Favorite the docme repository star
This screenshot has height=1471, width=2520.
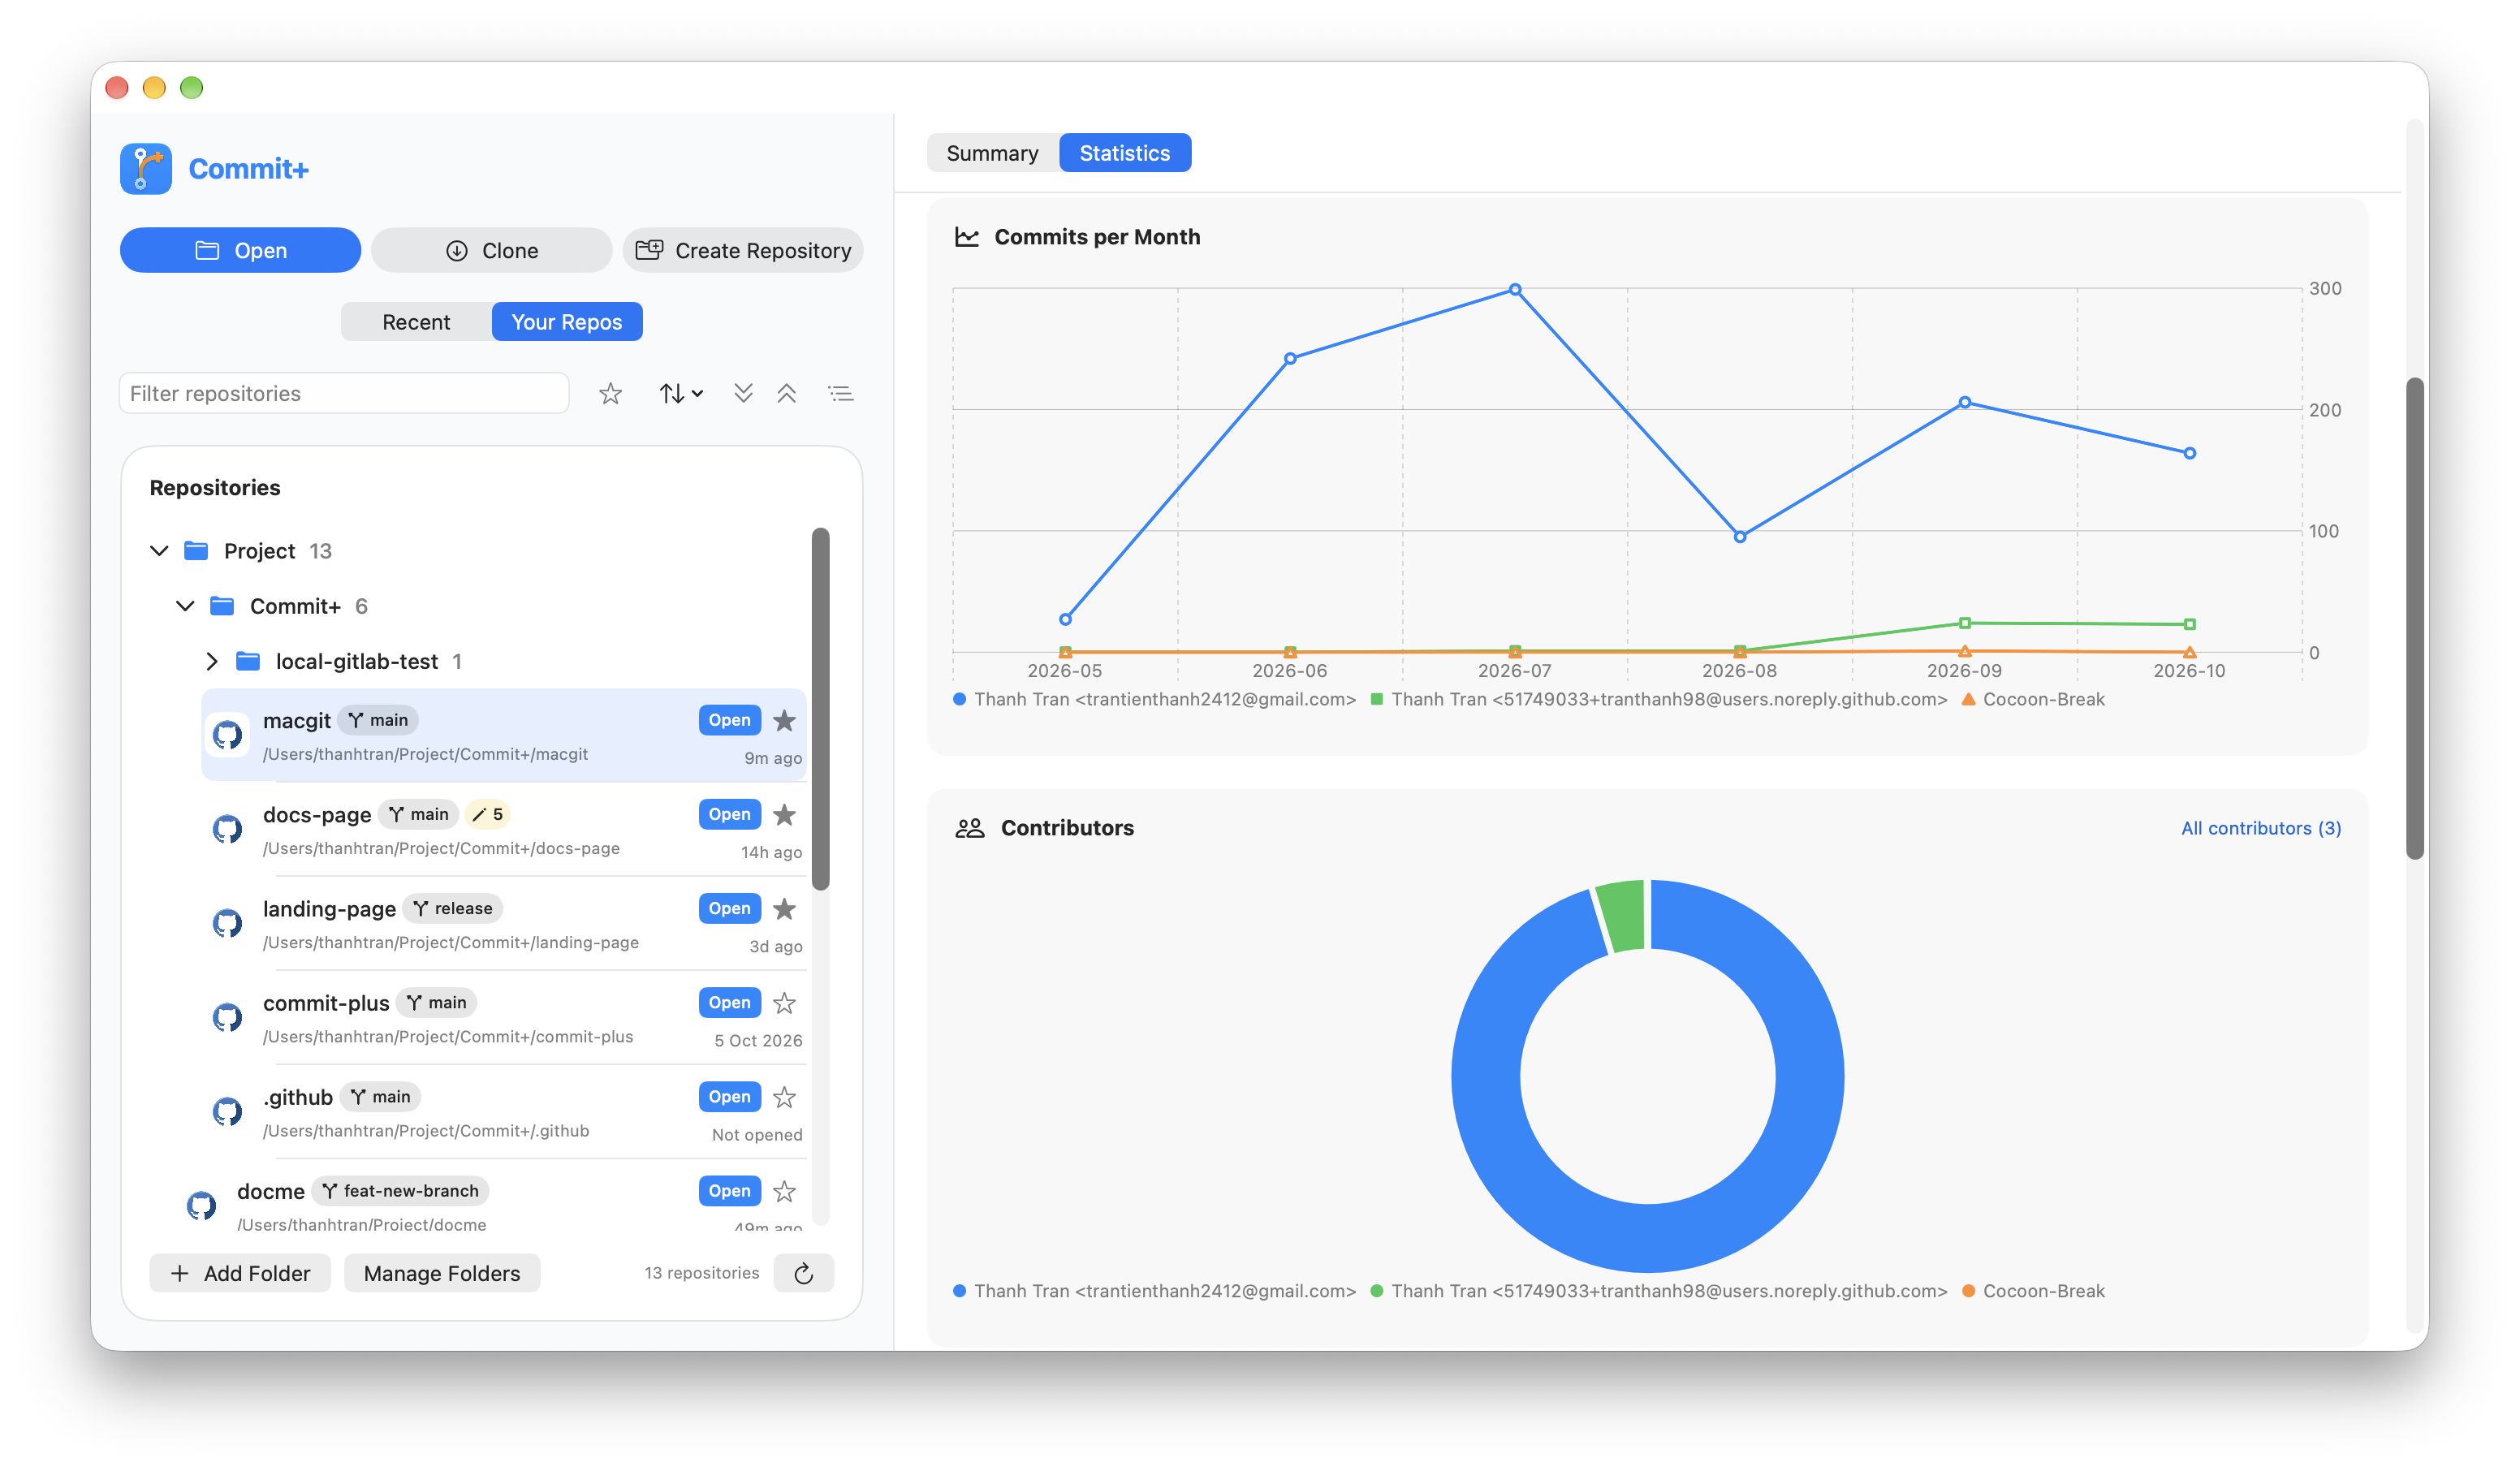click(x=785, y=1191)
